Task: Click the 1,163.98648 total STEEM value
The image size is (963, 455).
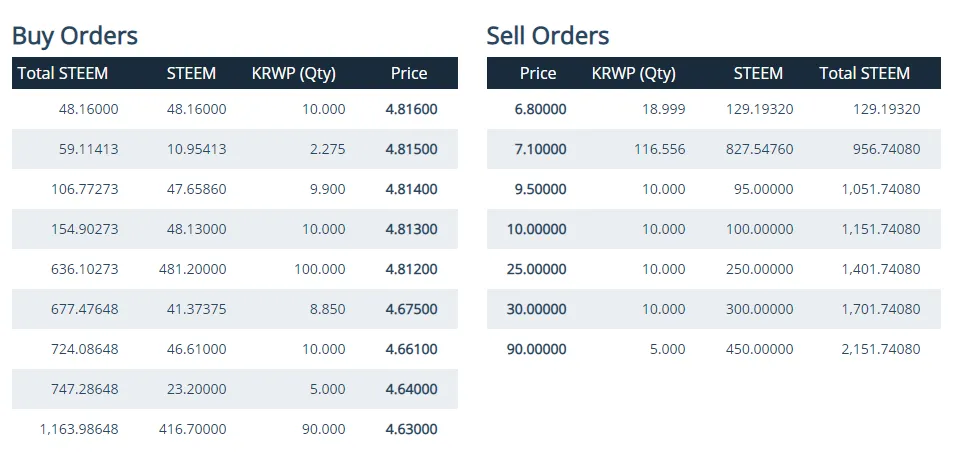Action: 79,429
